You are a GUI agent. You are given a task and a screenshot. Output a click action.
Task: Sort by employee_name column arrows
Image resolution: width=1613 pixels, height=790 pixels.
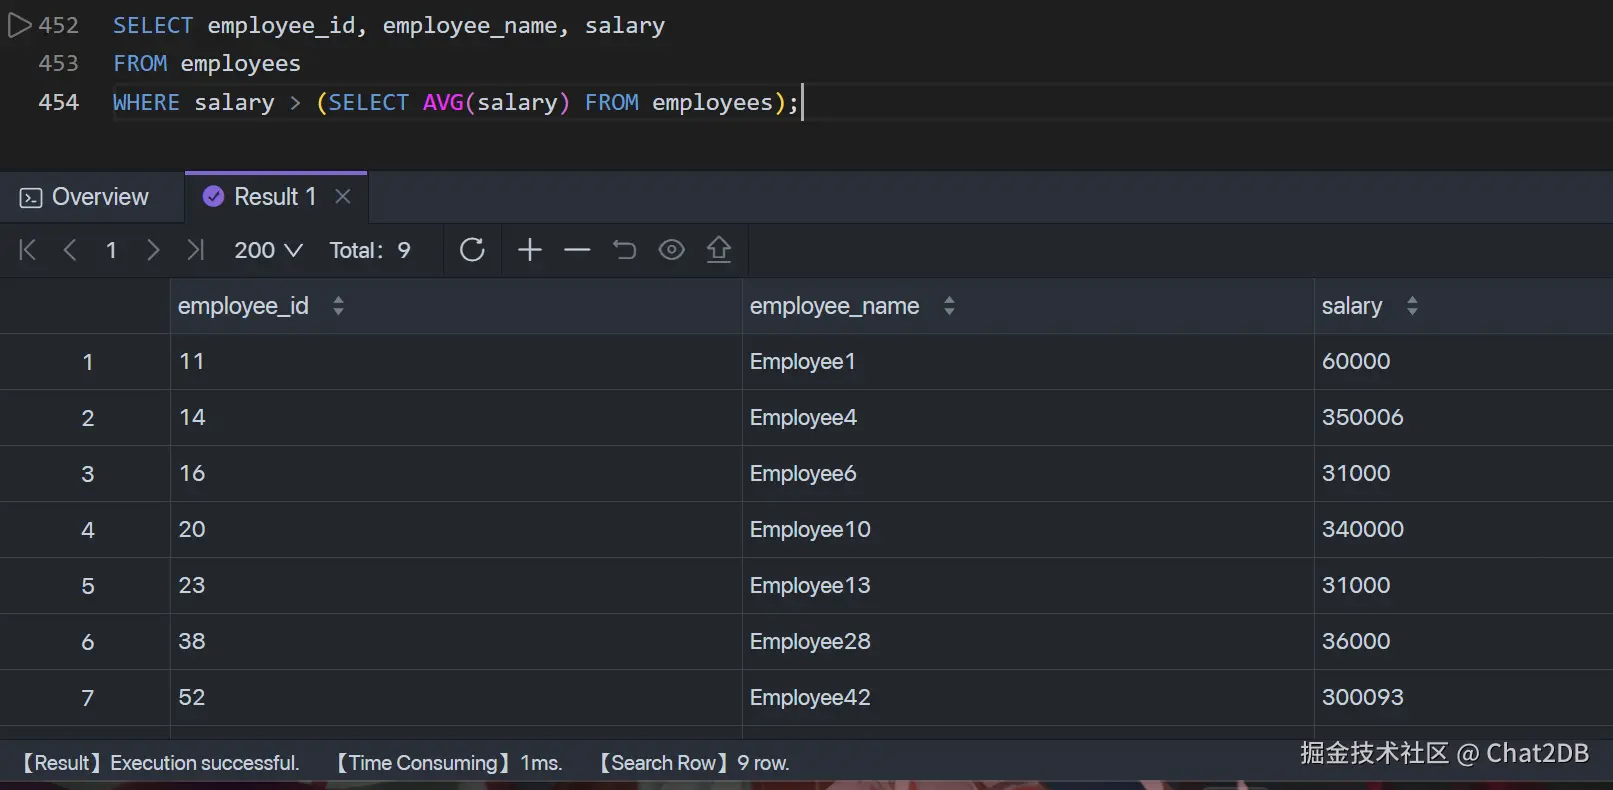pos(949,306)
